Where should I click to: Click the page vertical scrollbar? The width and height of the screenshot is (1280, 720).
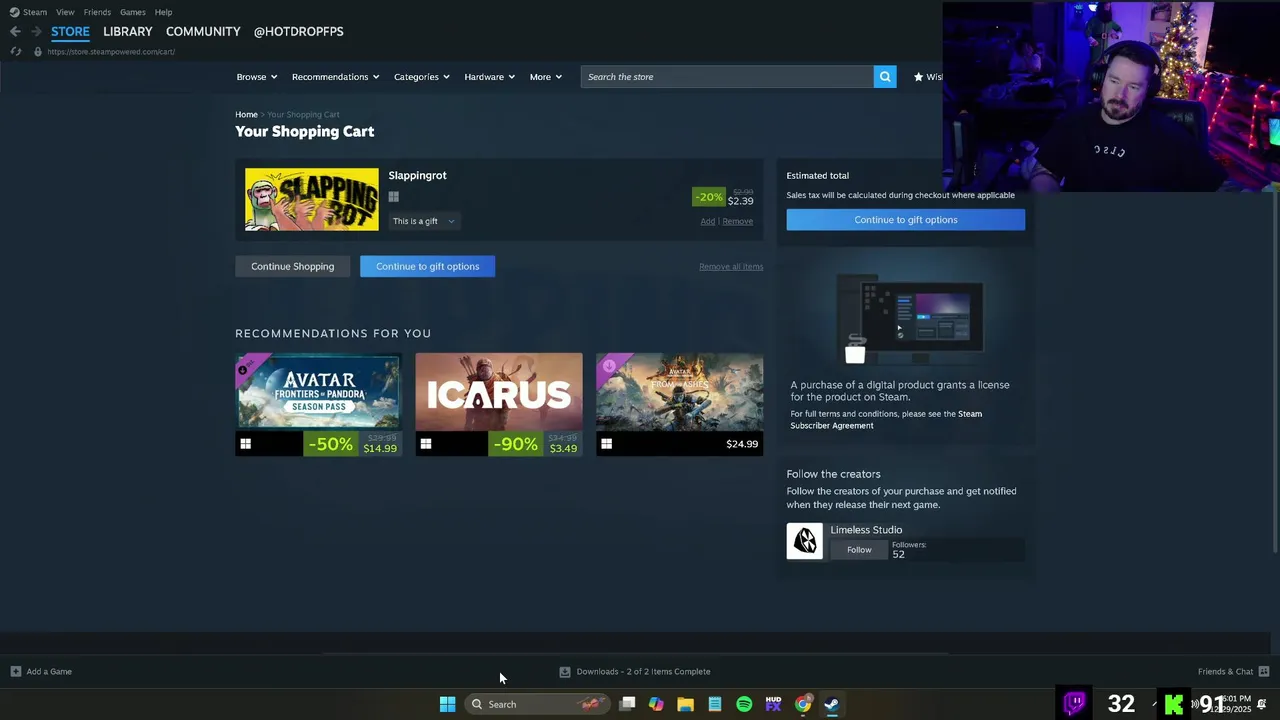click(1274, 370)
